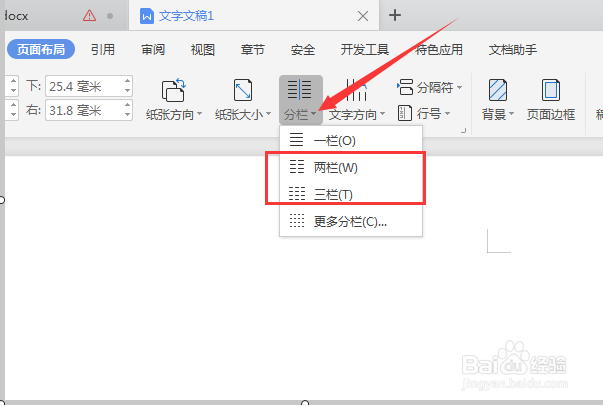The image size is (603, 405).
Task: Expand the 纸张大小 dropdown arrow
Action: pyautogui.click(x=268, y=114)
